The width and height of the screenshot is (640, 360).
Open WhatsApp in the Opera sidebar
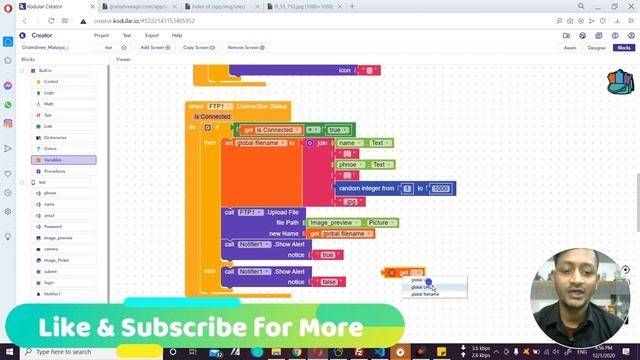[8, 105]
